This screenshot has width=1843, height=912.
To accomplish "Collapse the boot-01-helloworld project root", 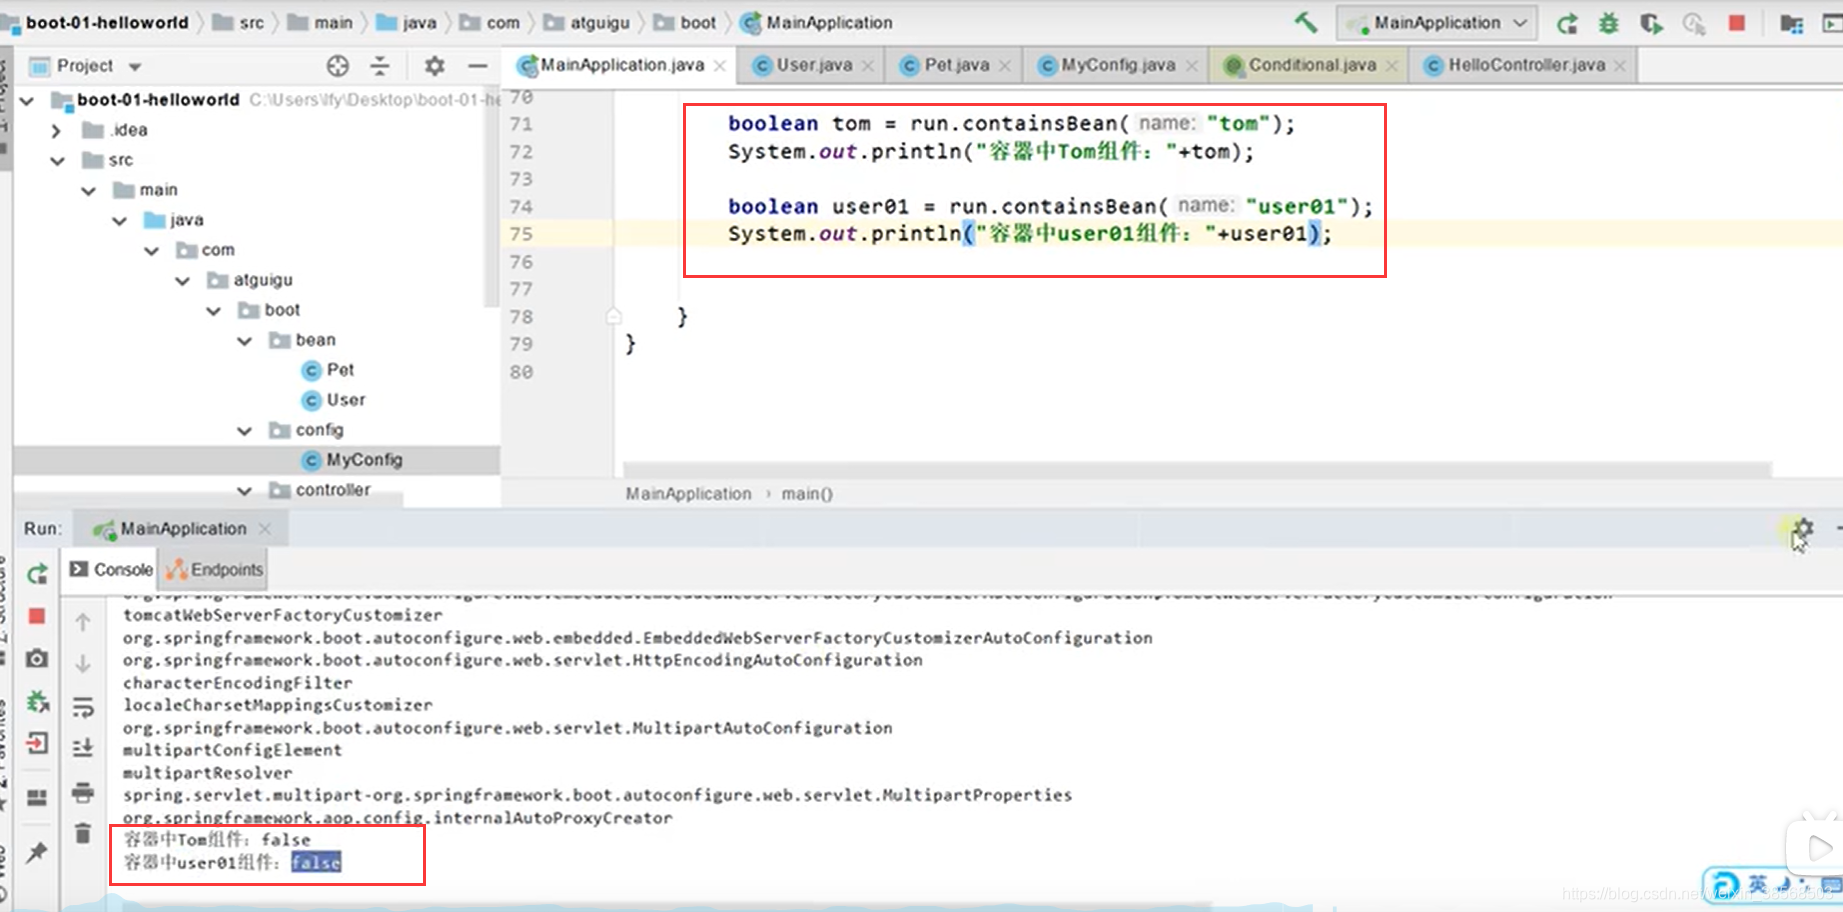I will pyautogui.click(x=27, y=100).
